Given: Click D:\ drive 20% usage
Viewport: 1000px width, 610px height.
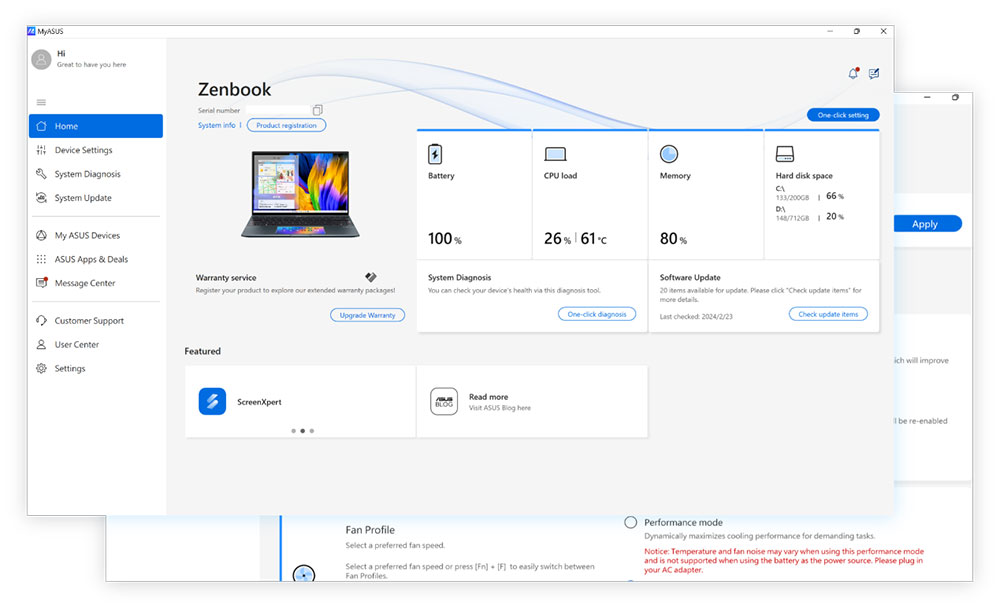Looking at the screenshot, I should 835,216.
